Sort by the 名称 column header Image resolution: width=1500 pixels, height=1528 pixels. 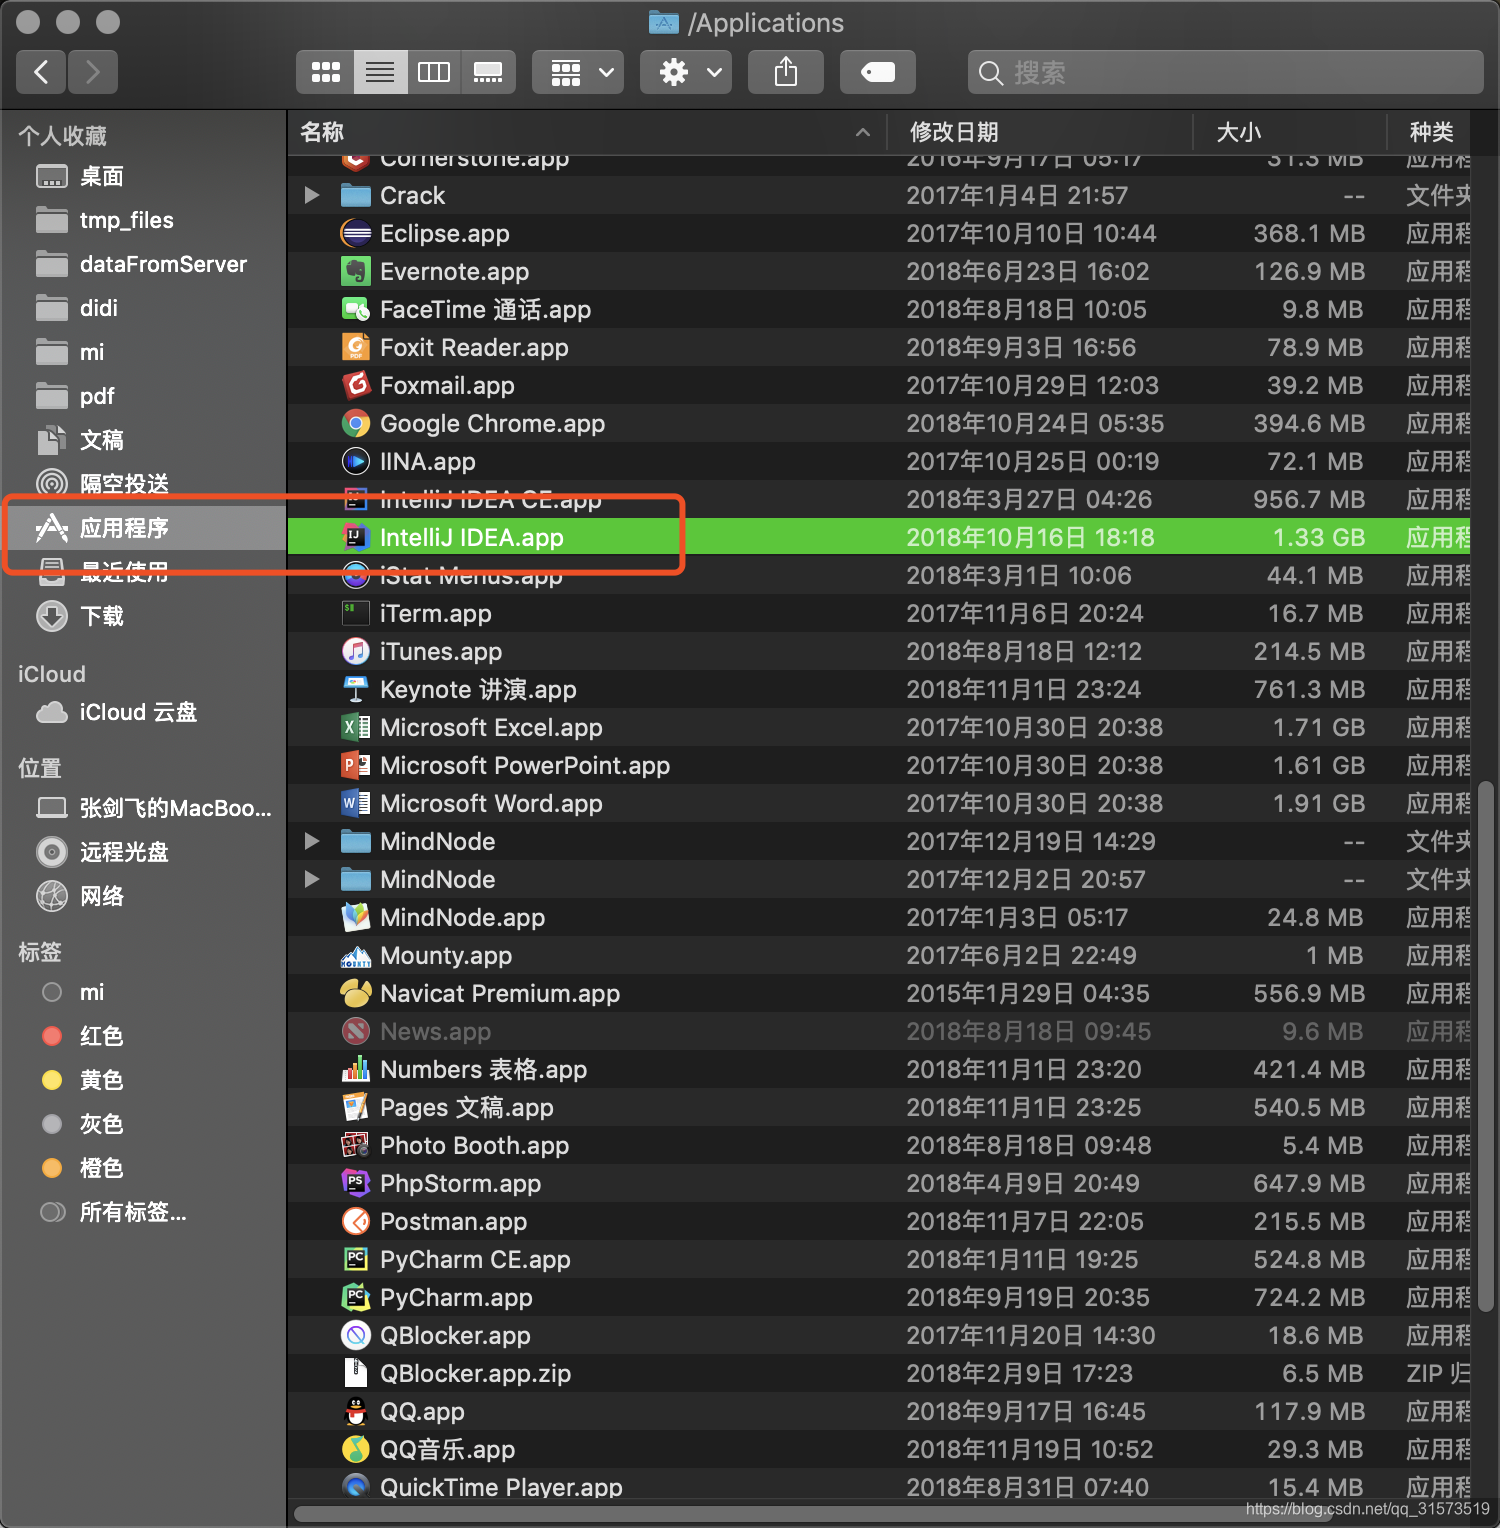click(587, 132)
